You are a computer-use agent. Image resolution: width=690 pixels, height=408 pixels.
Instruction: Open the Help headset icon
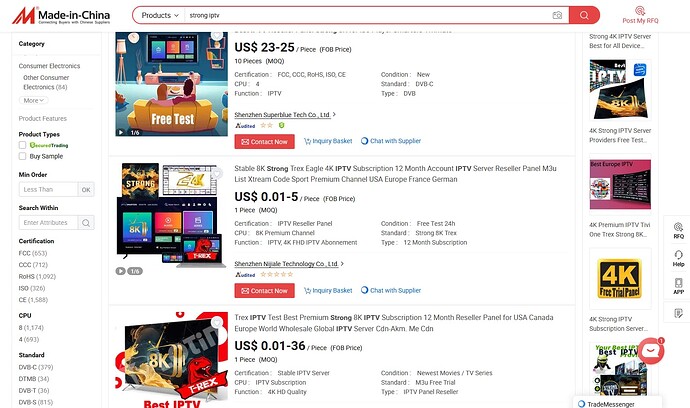click(x=678, y=258)
